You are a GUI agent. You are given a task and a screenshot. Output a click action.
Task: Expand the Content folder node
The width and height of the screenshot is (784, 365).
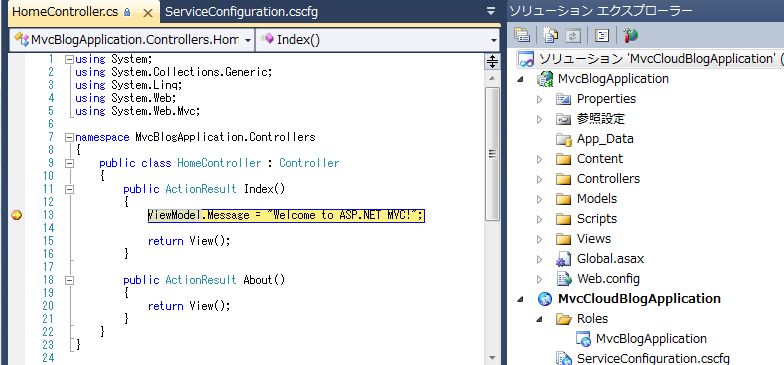pos(539,159)
